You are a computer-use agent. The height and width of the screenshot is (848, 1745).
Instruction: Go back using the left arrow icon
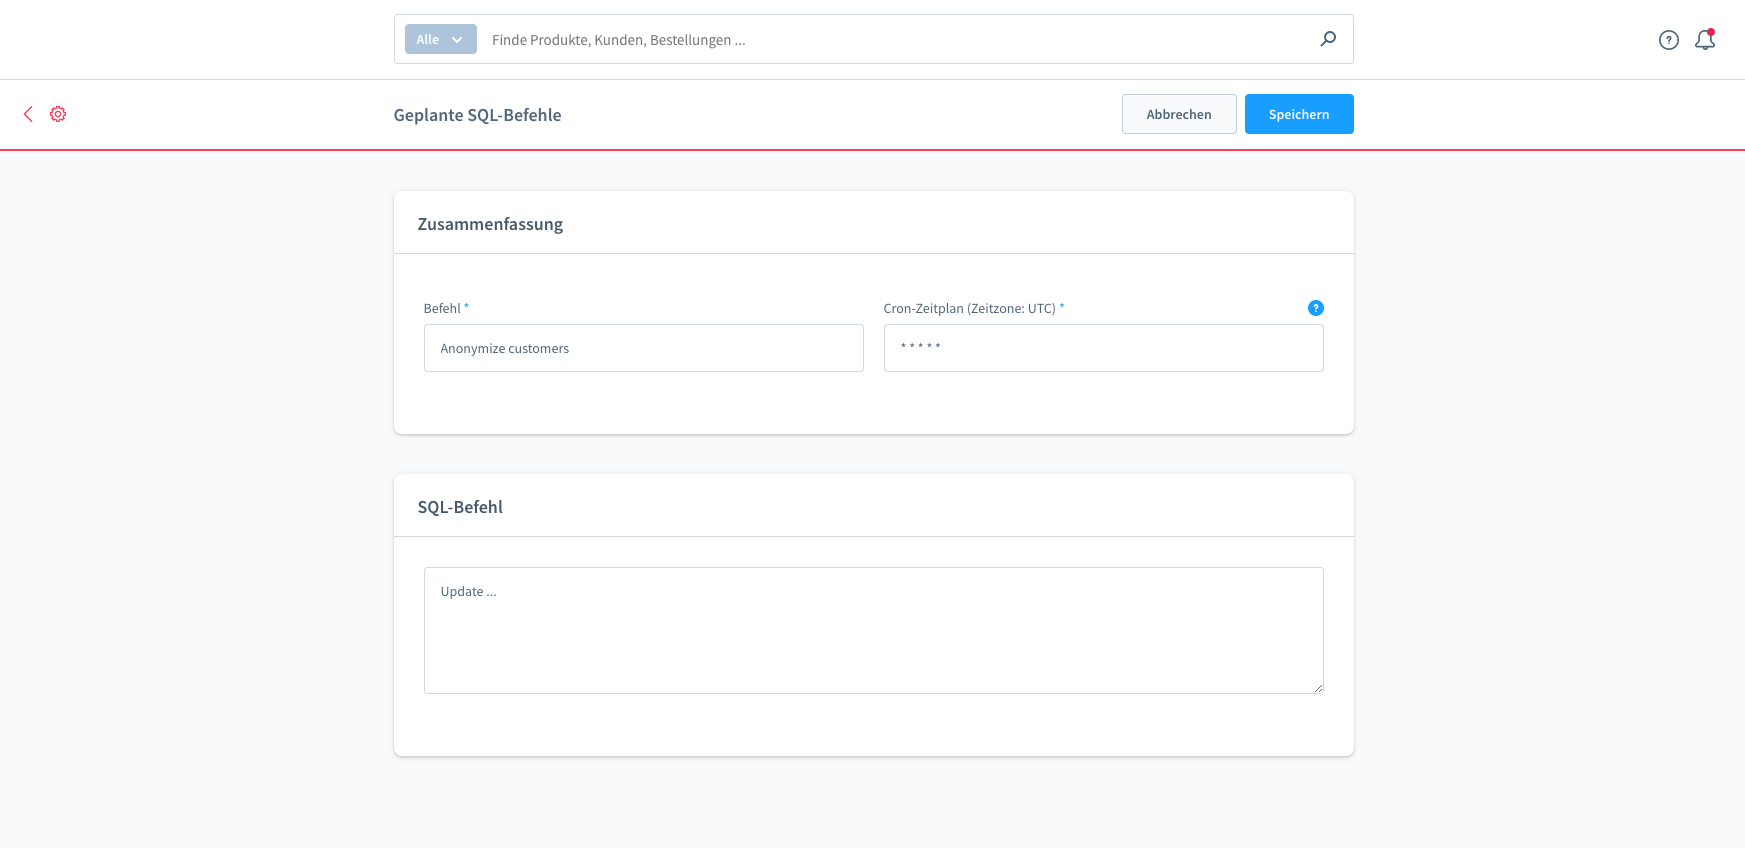pos(28,114)
